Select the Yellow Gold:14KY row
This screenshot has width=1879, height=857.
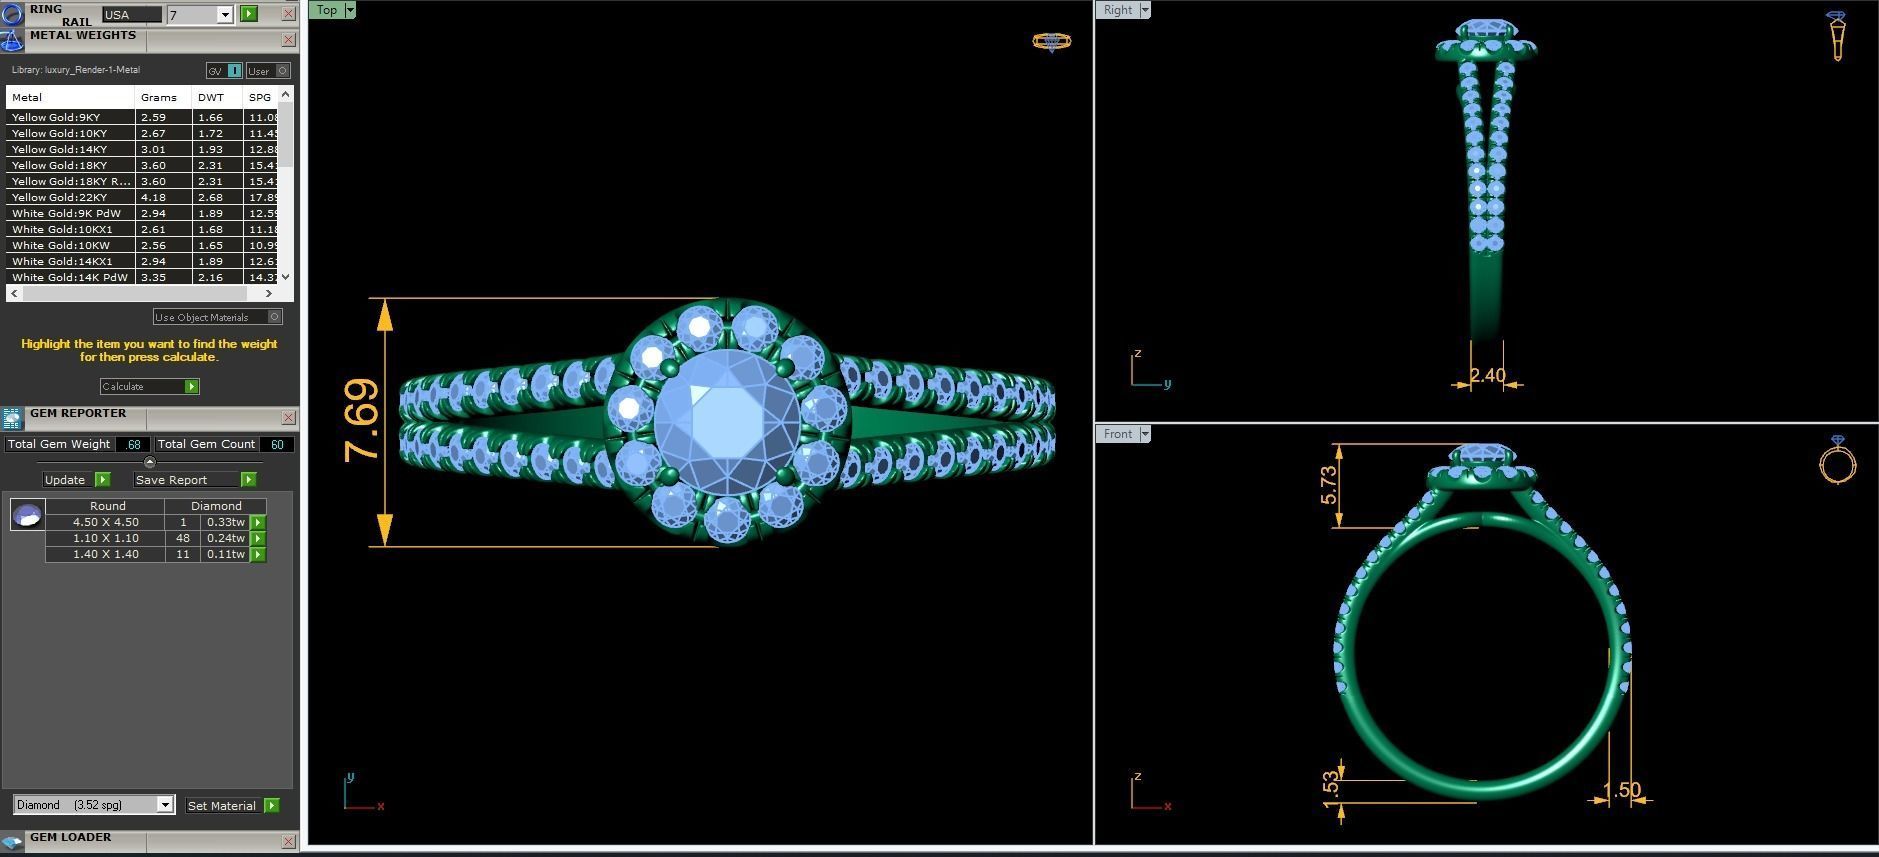[143, 149]
